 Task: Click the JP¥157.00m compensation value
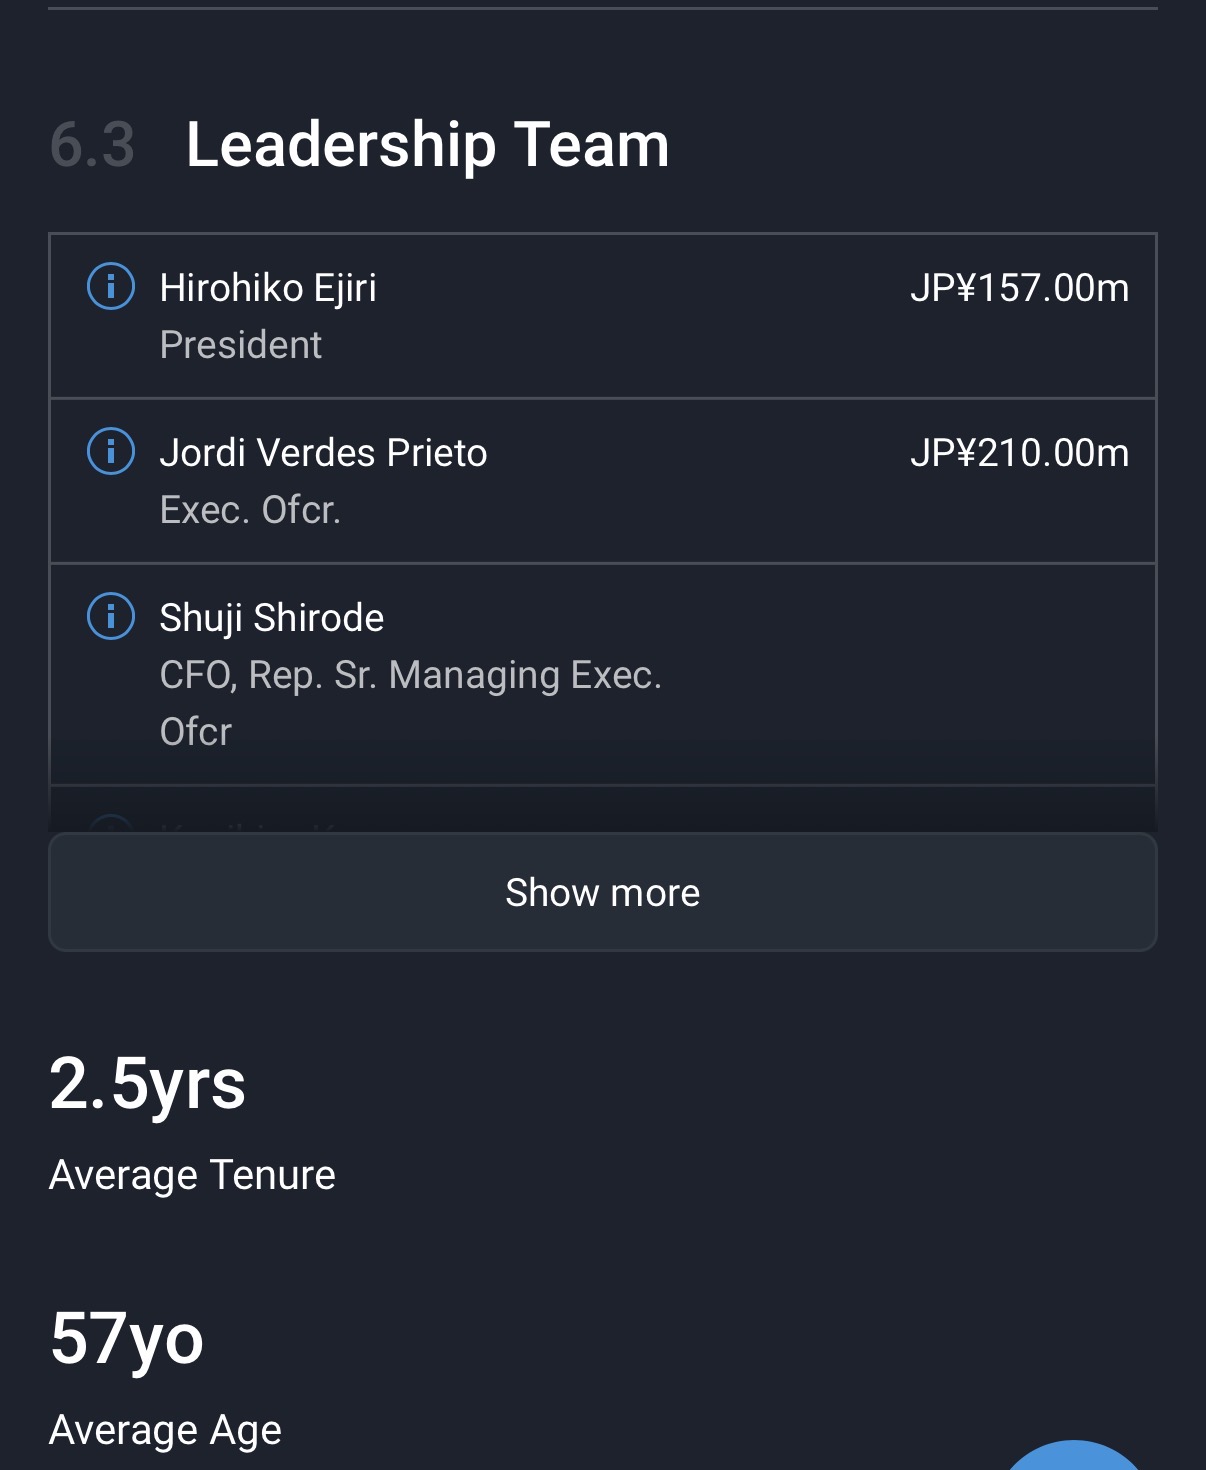1019,288
